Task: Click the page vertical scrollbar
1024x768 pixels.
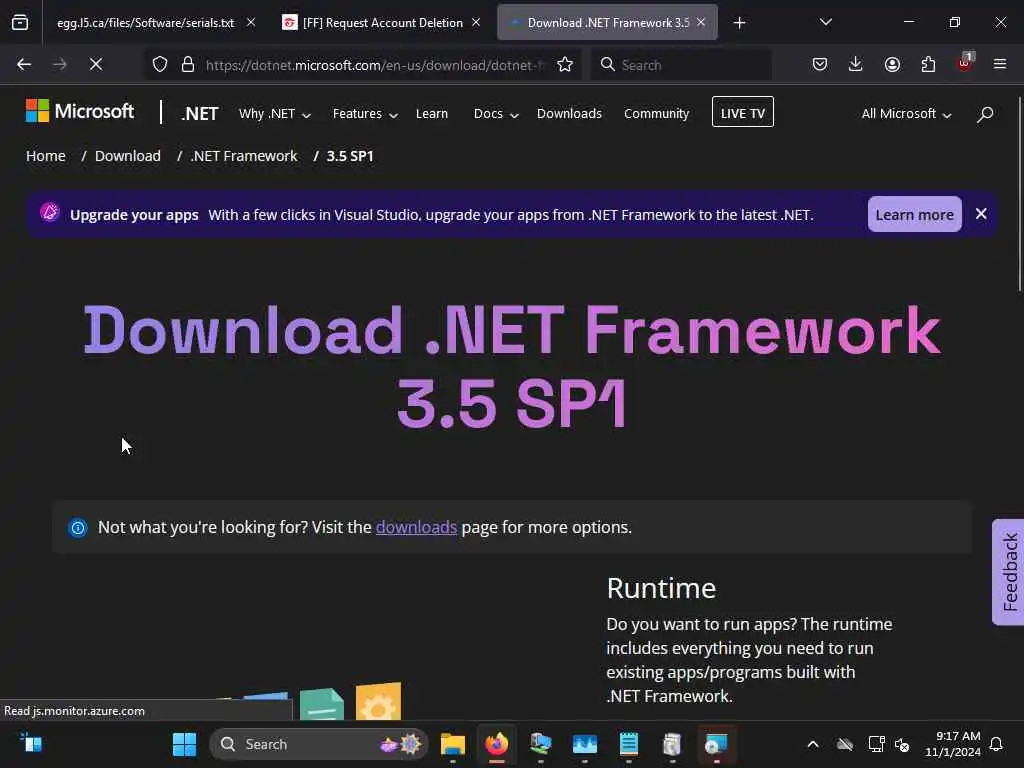Action: 1019,195
